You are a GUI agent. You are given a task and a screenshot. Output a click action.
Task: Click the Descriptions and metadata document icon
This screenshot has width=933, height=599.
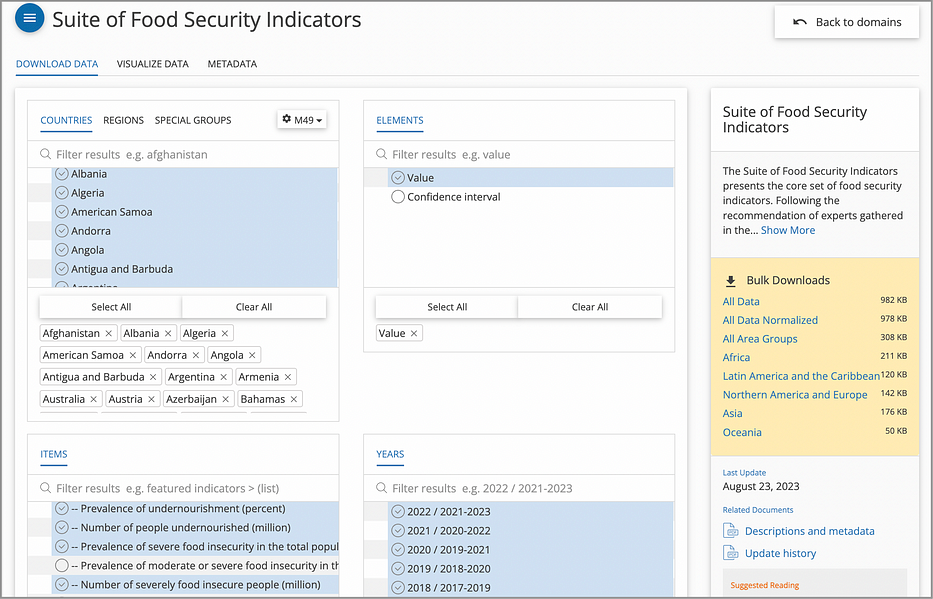tap(730, 531)
